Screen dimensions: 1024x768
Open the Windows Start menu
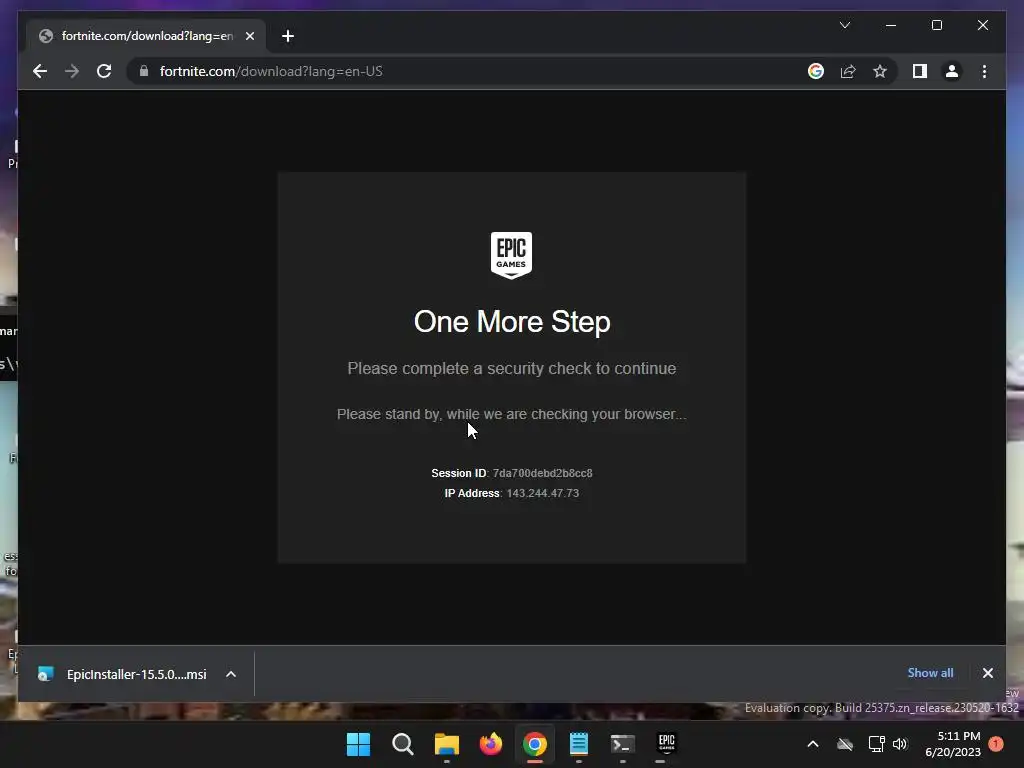359,744
